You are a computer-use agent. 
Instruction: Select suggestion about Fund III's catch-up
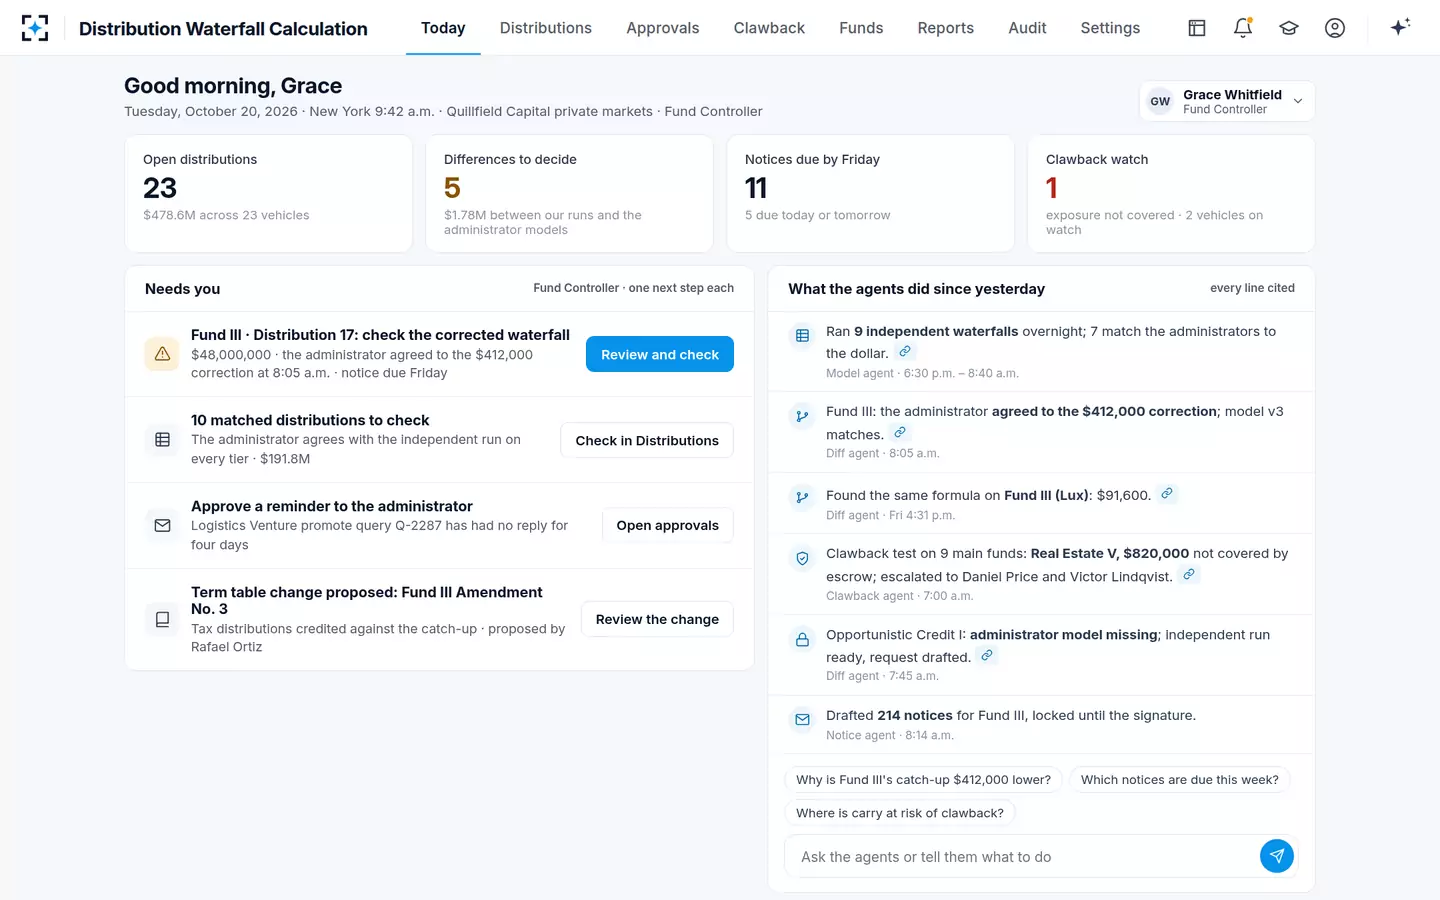pos(924,780)
